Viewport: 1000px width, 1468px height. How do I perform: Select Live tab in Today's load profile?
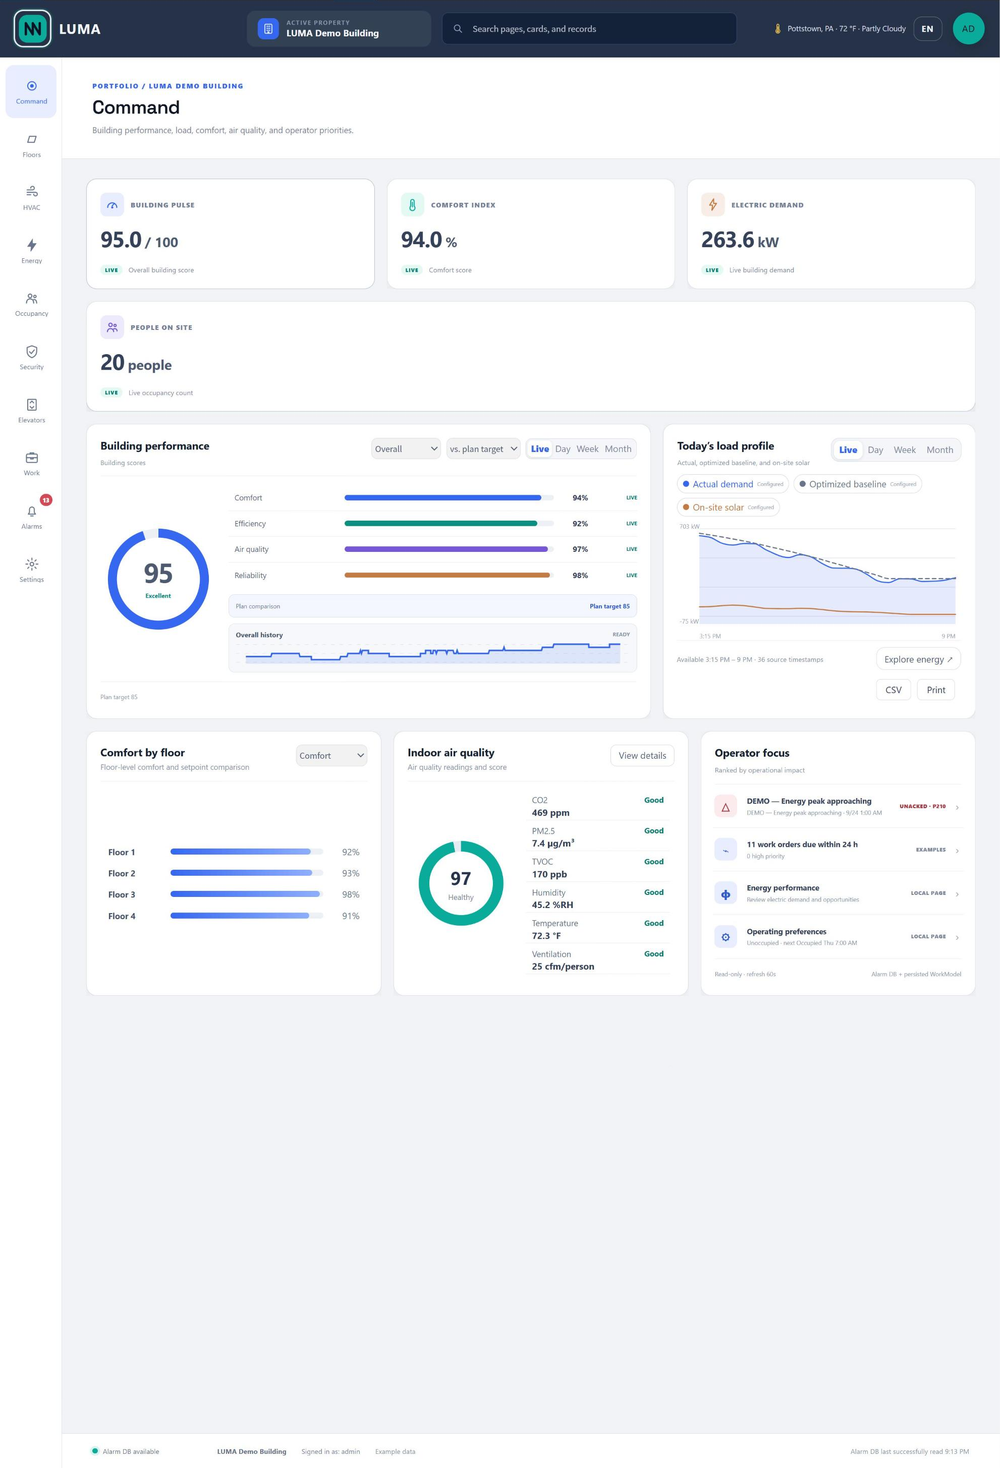(x=848, y=450)
